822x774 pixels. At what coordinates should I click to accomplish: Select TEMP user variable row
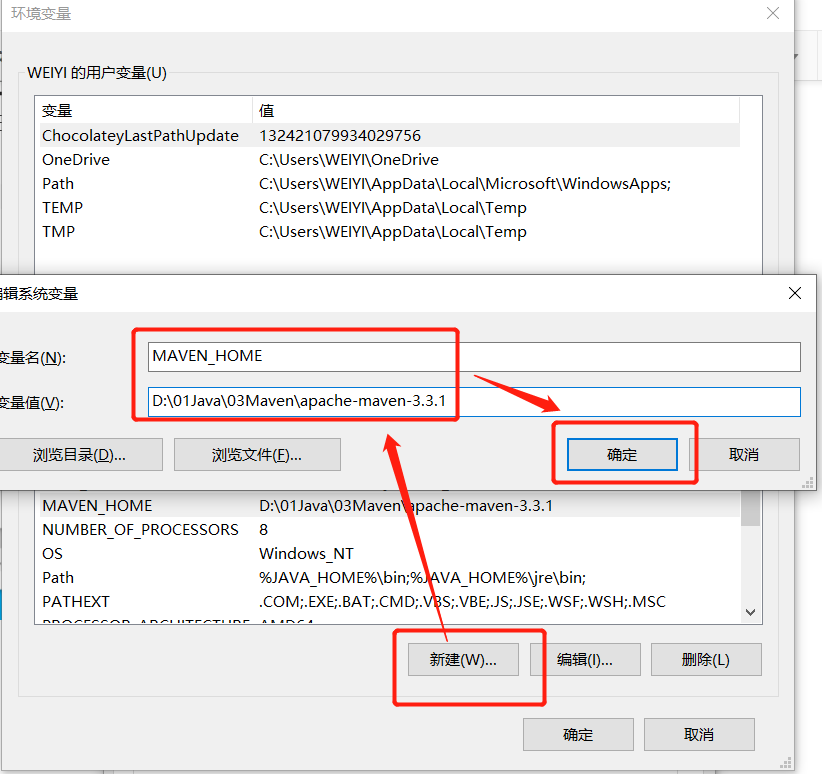point(390,208)
